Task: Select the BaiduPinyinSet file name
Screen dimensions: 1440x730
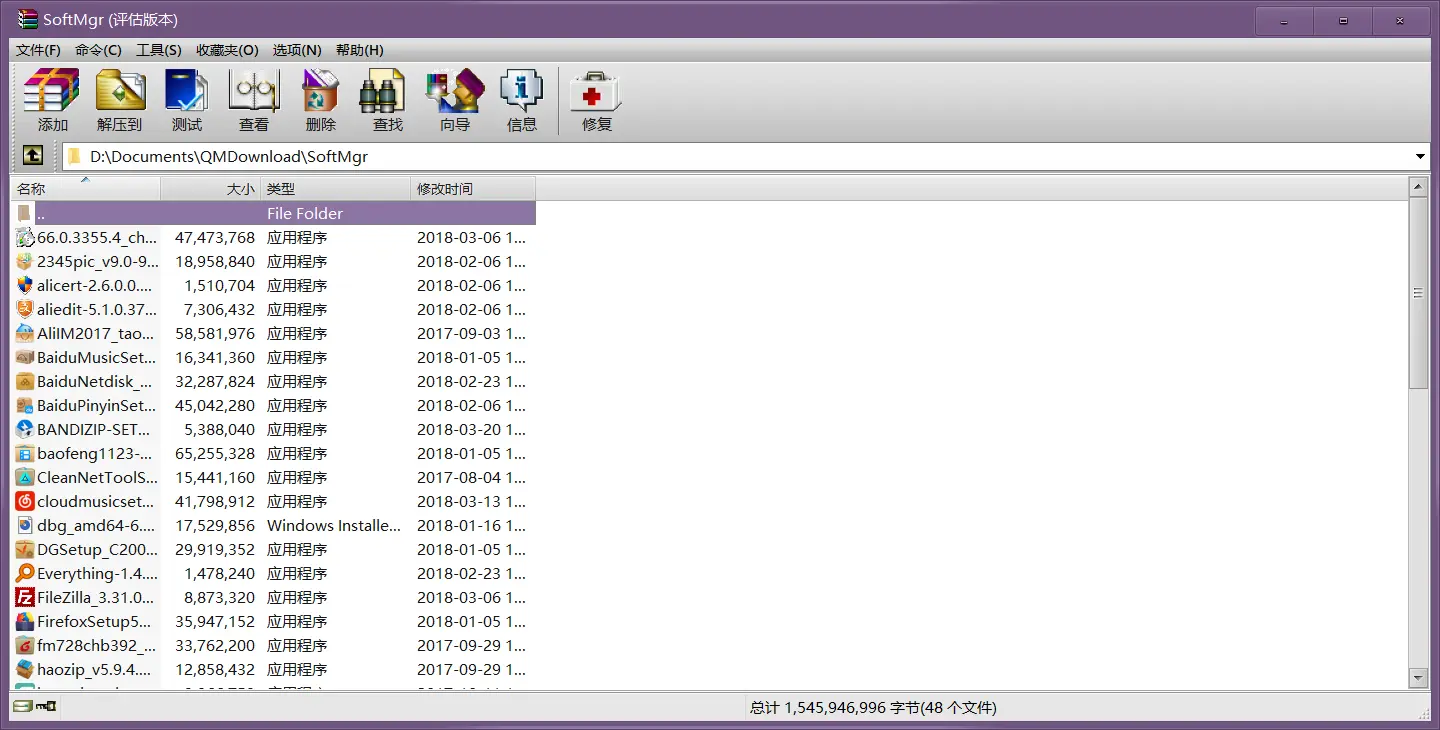Action: pyautogui.click(x=97, y=405)
